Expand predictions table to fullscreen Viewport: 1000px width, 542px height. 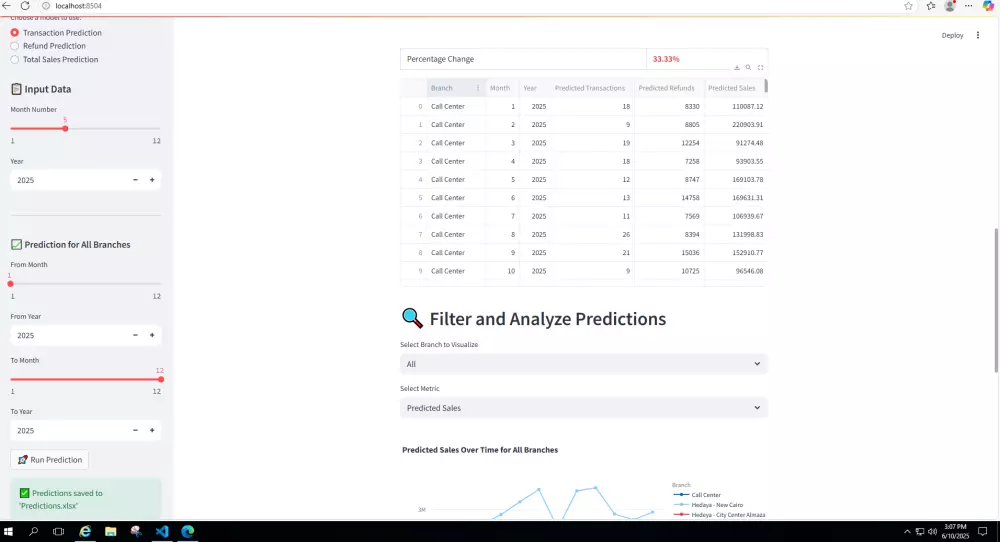pos(760,68)
